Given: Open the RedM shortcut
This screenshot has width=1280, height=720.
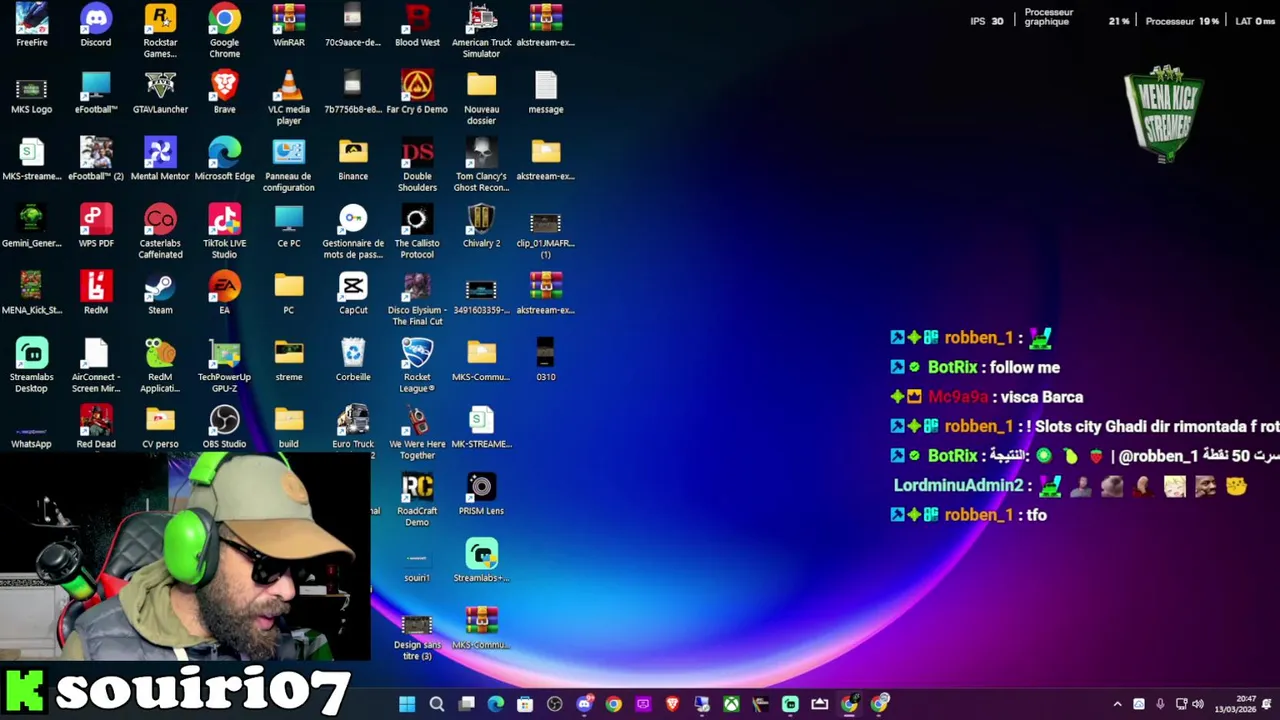Looking at the screenshot, I should pyautogui.click(x=96, y=294).
